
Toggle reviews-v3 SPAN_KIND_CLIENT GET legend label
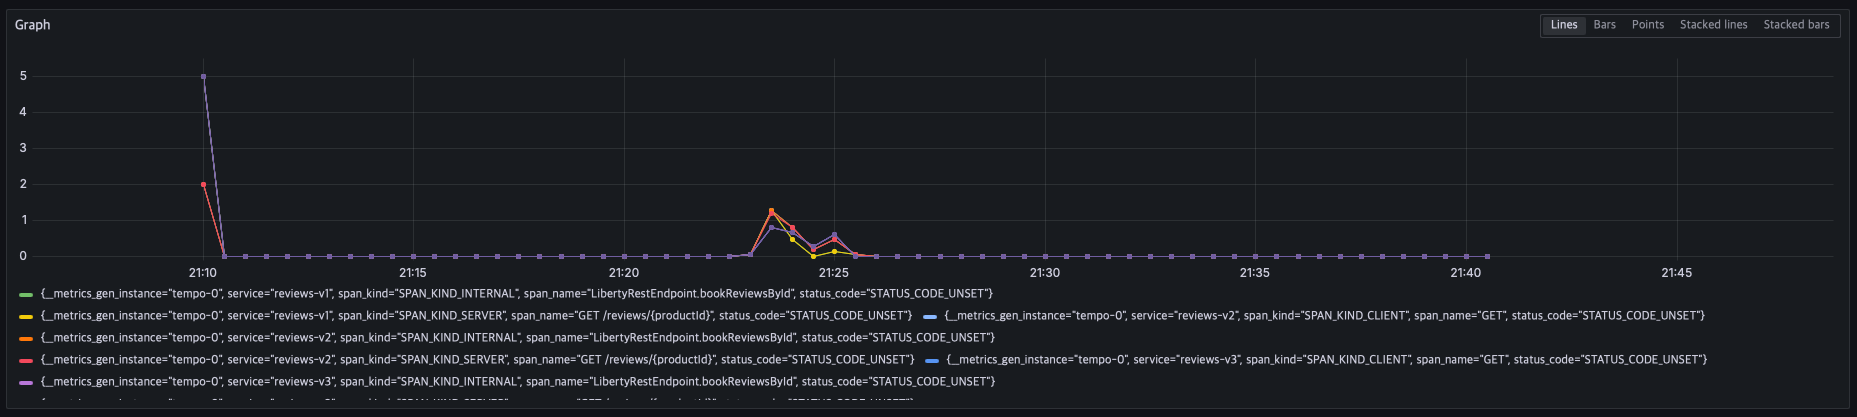coord(1326,360)
